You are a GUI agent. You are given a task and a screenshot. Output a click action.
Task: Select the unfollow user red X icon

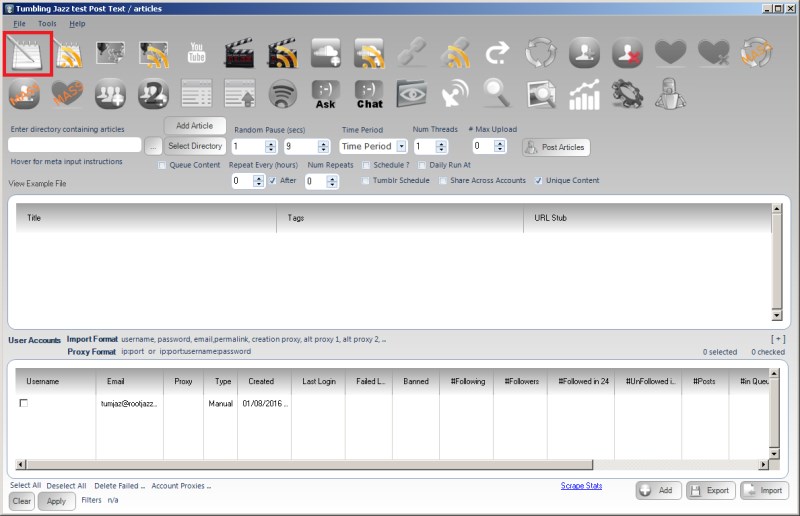point(627,53)
